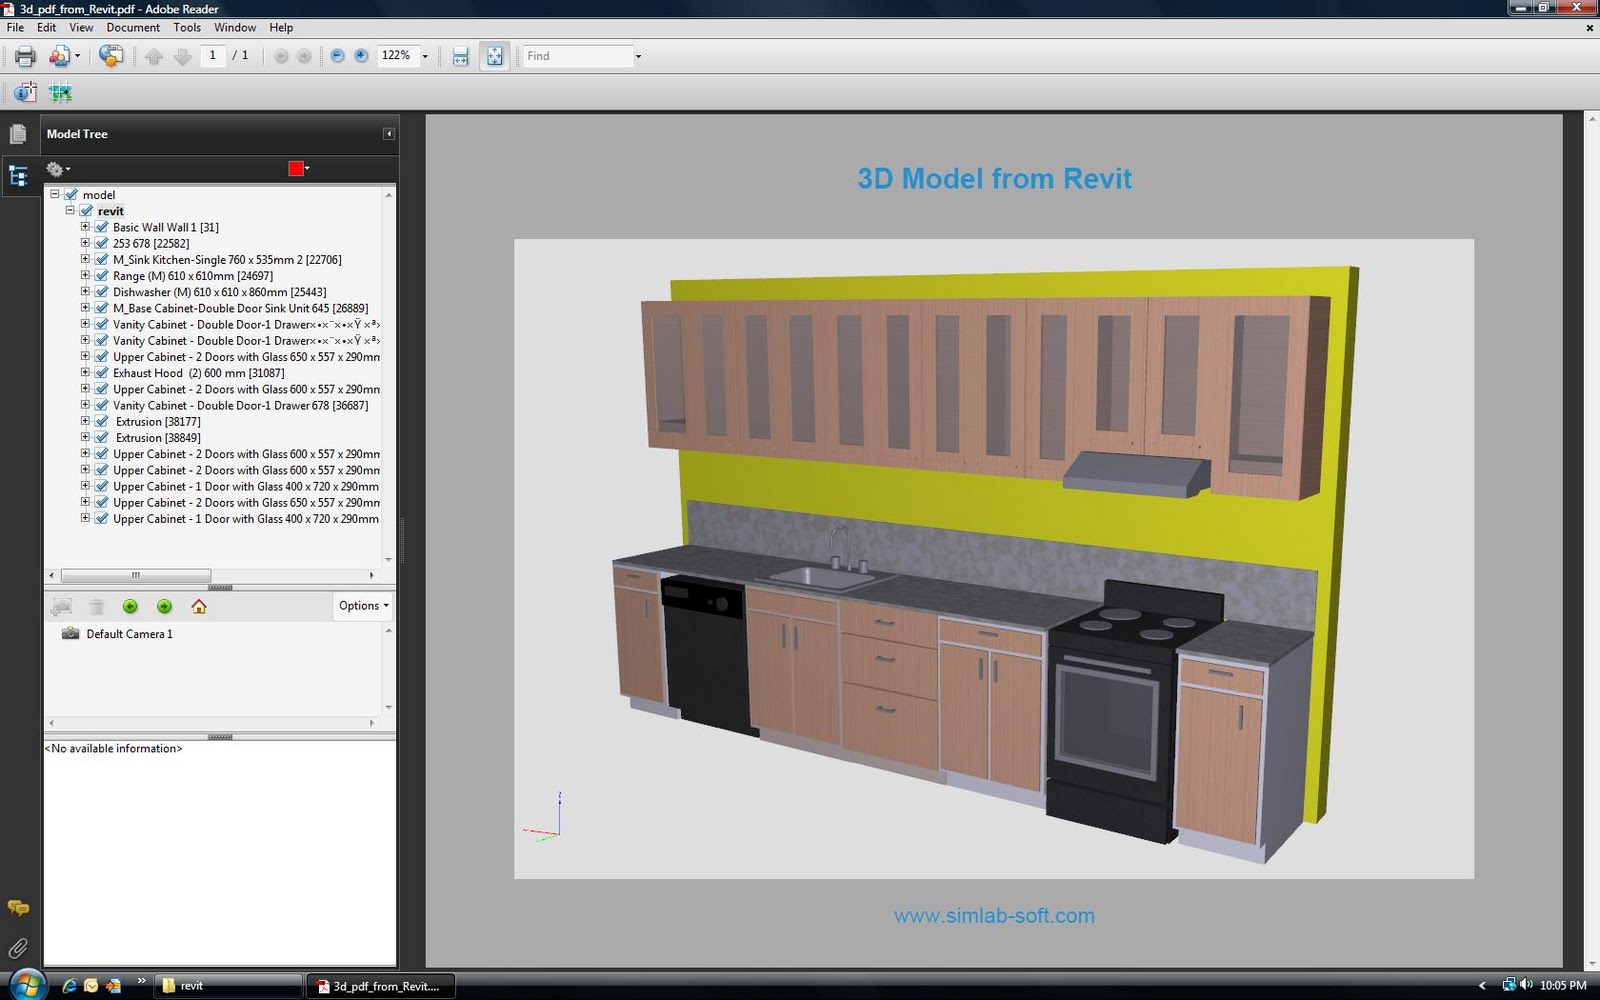Select fit one full page mode

point(494,56)
